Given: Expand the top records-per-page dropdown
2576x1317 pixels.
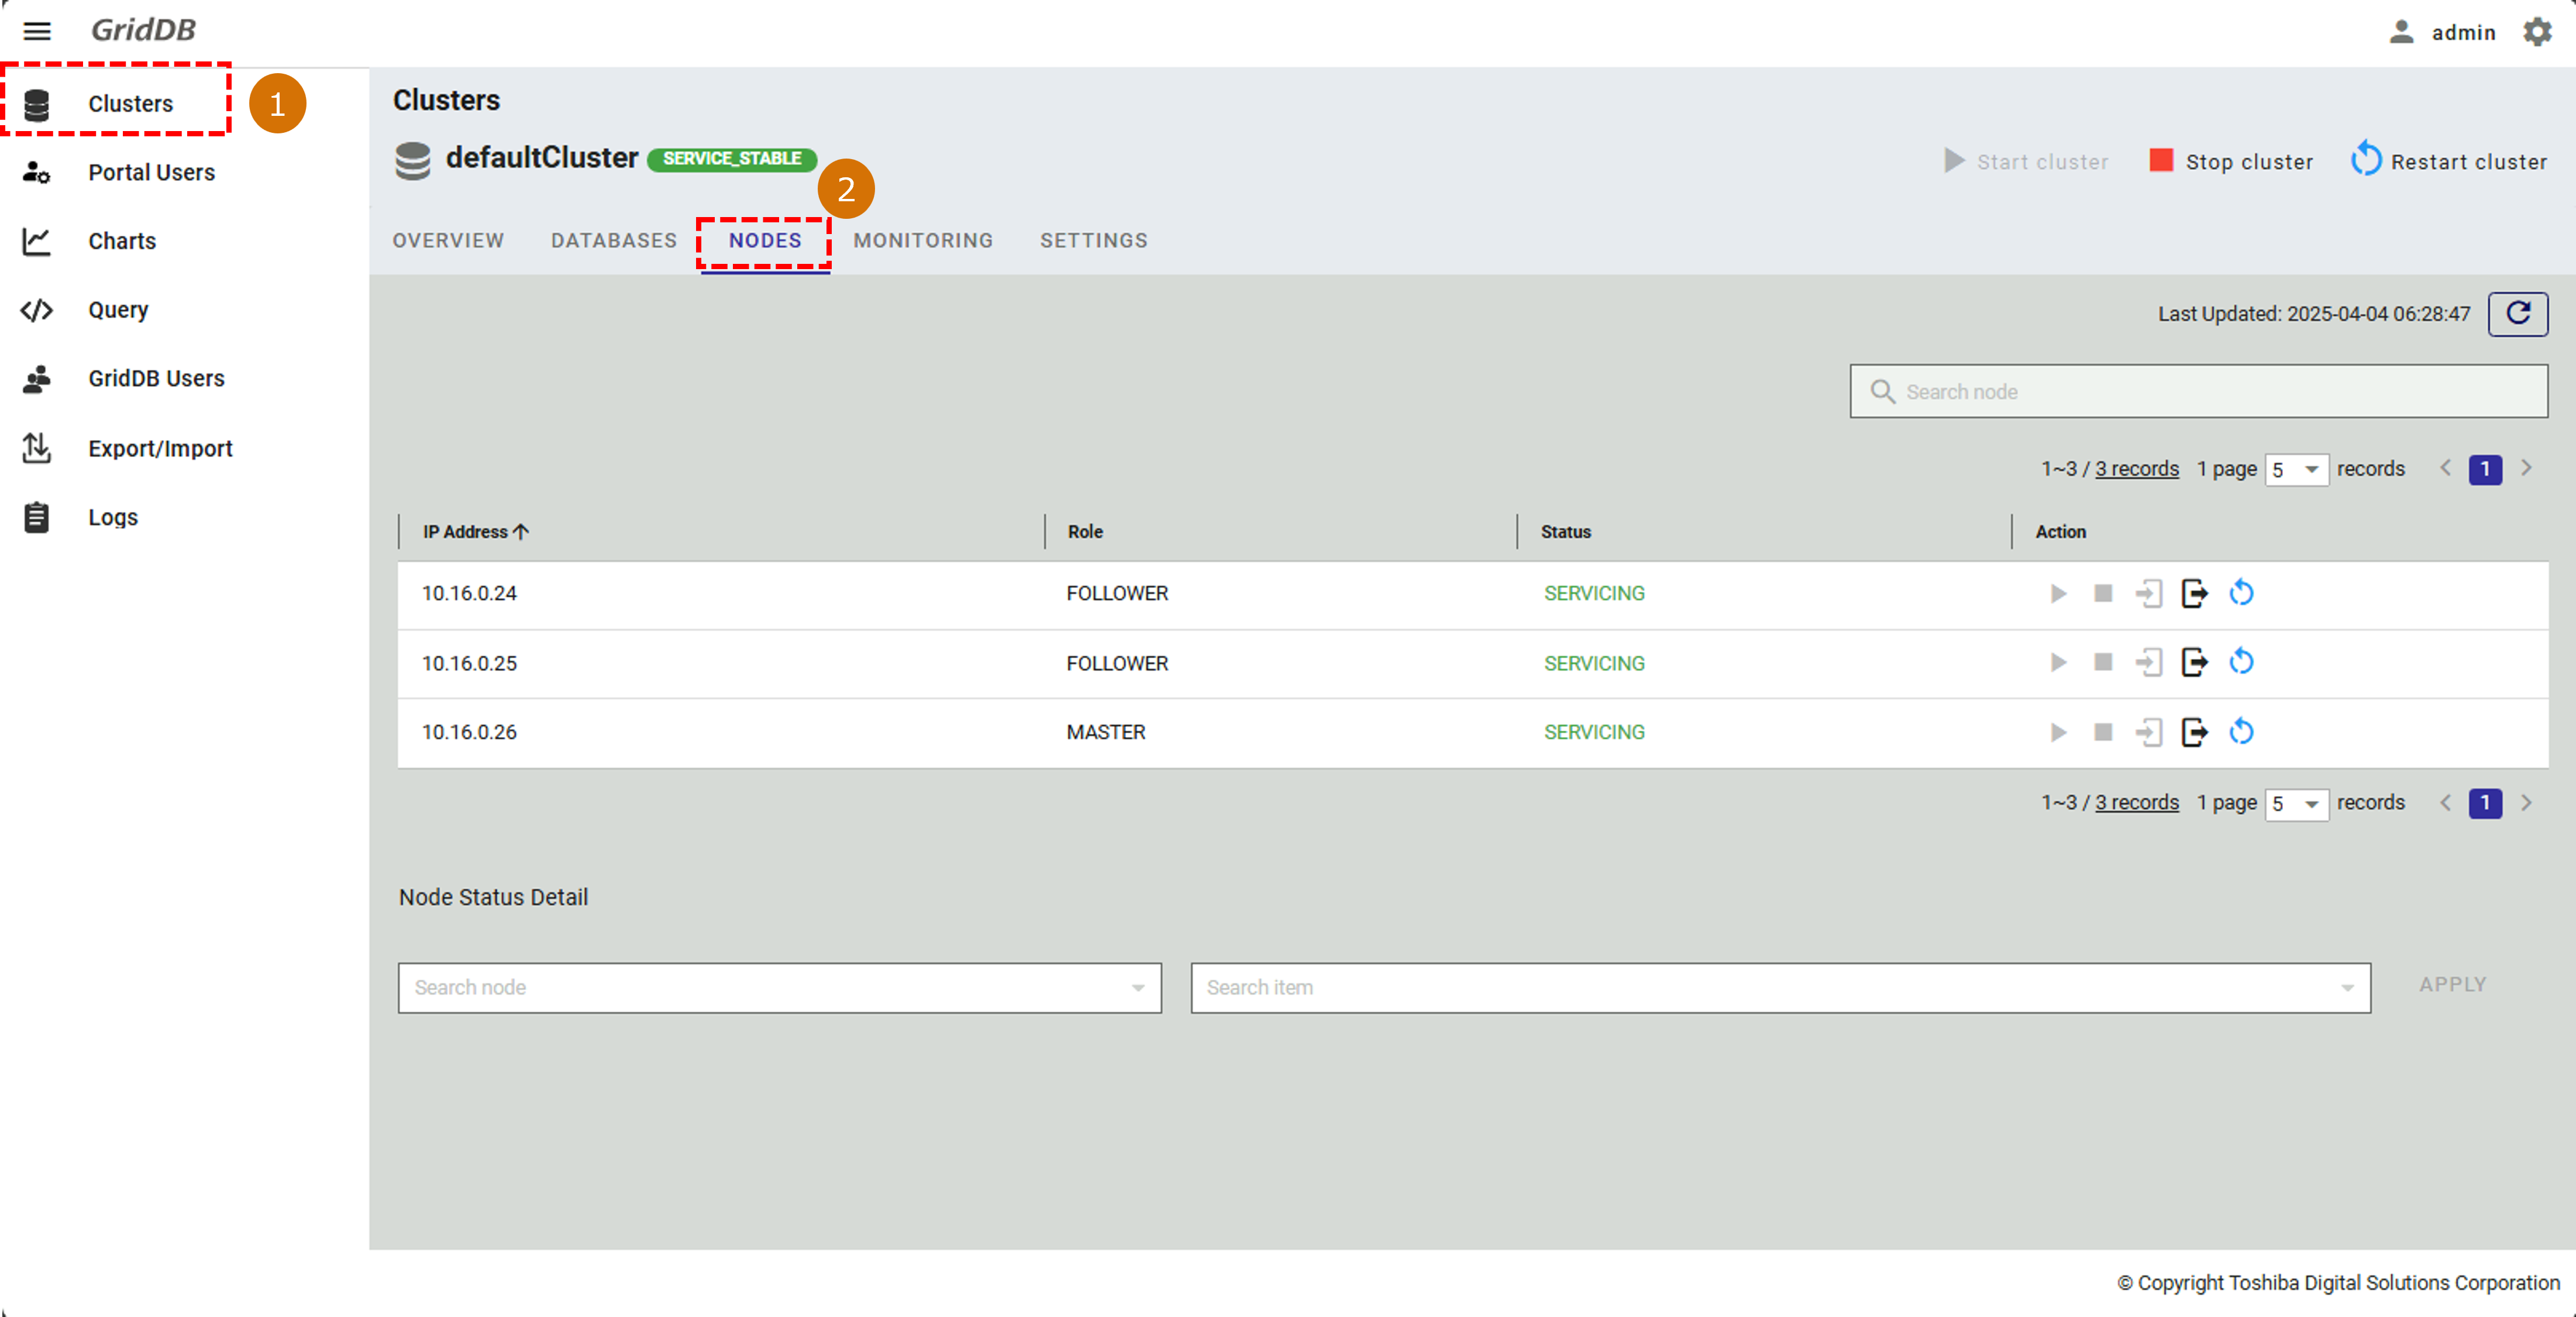Looking at the screenshot, I should click(x=2295, y=469).
